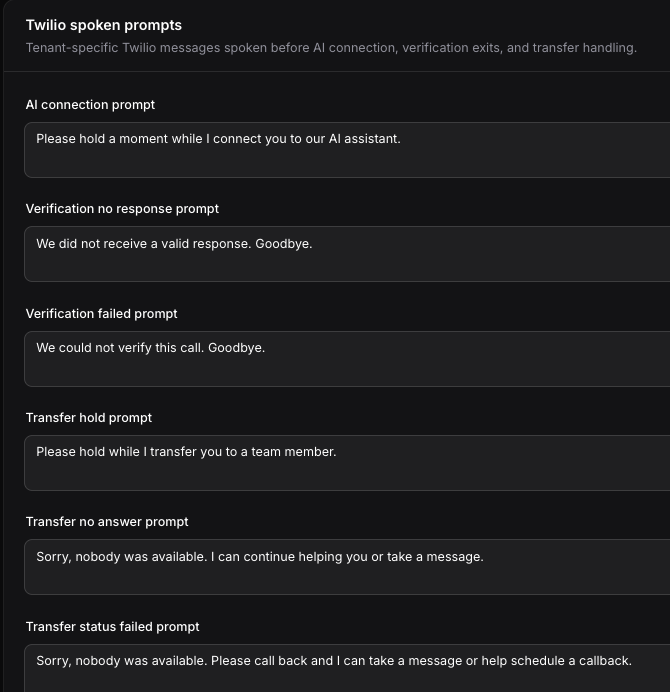Viewport: 670px width, 692px height.
Task: Activate the Transfer hold prompt text box
Action: (347, 463)
